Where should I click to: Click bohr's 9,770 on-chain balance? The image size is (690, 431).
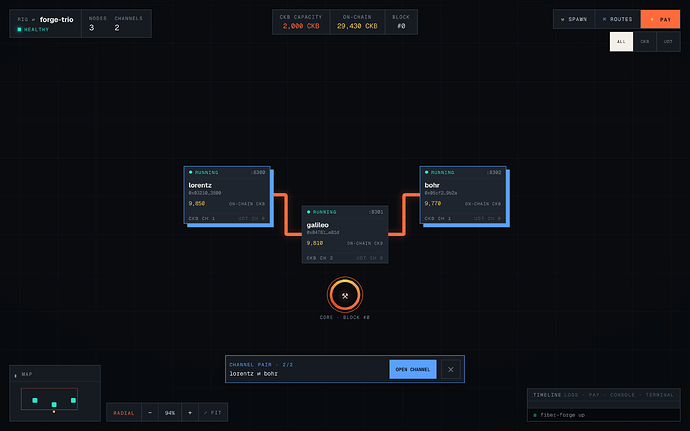pyautogui.click(x=433, y=203)
